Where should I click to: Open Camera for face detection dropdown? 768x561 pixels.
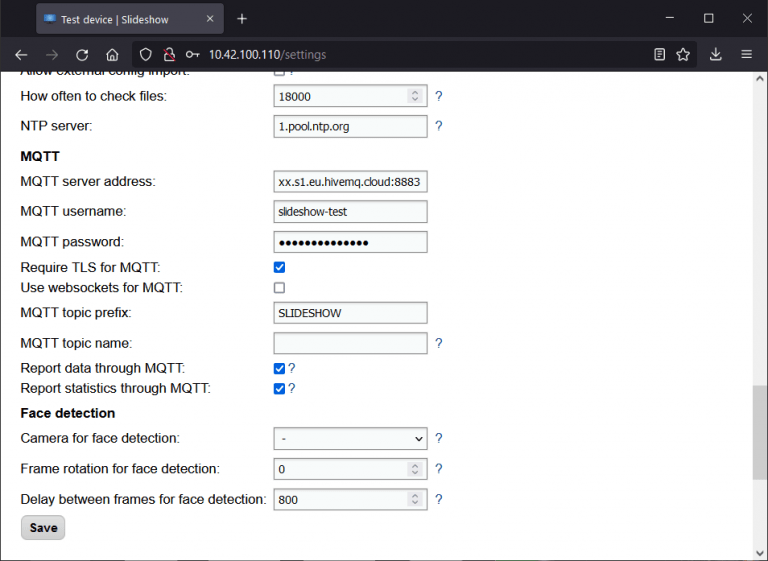coord(350,438)
